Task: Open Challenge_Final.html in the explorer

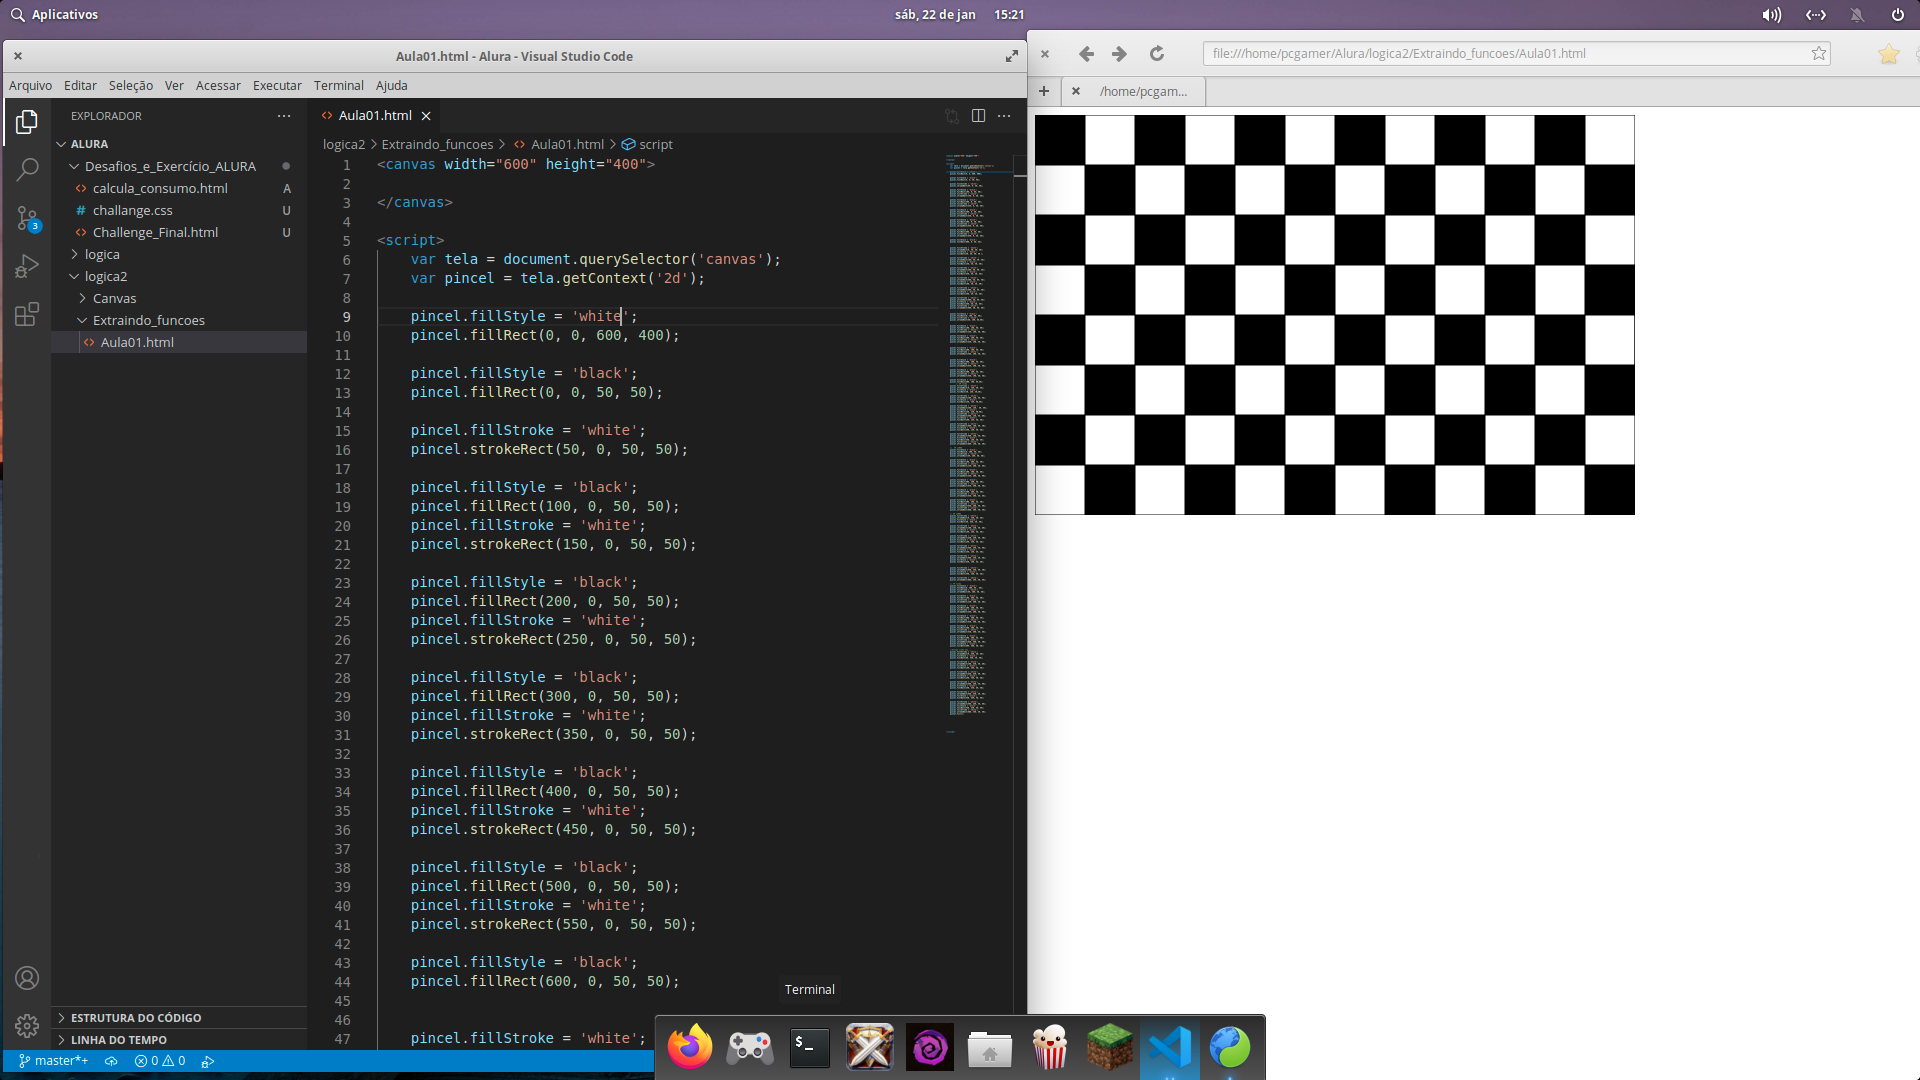Action: coord(155,232)
